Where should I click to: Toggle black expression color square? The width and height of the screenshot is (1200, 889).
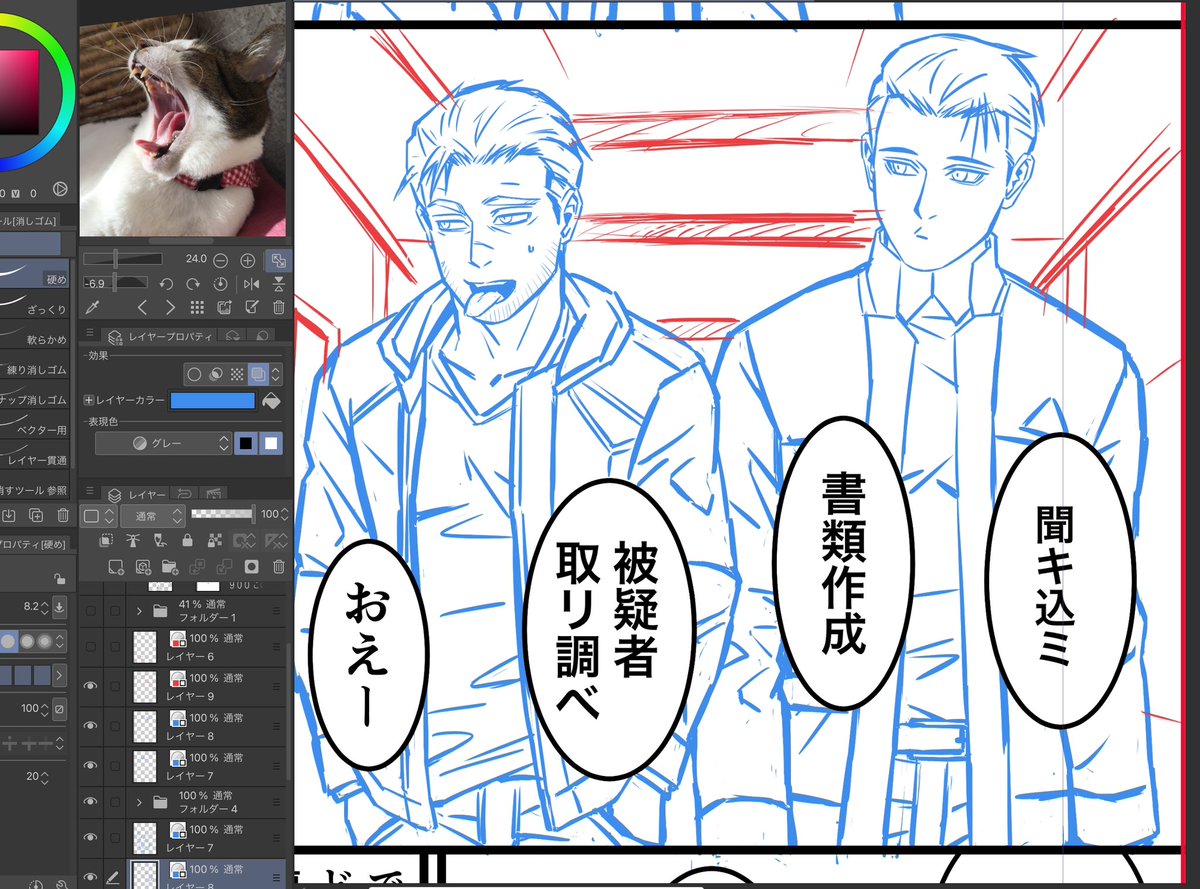coord(246,443)
